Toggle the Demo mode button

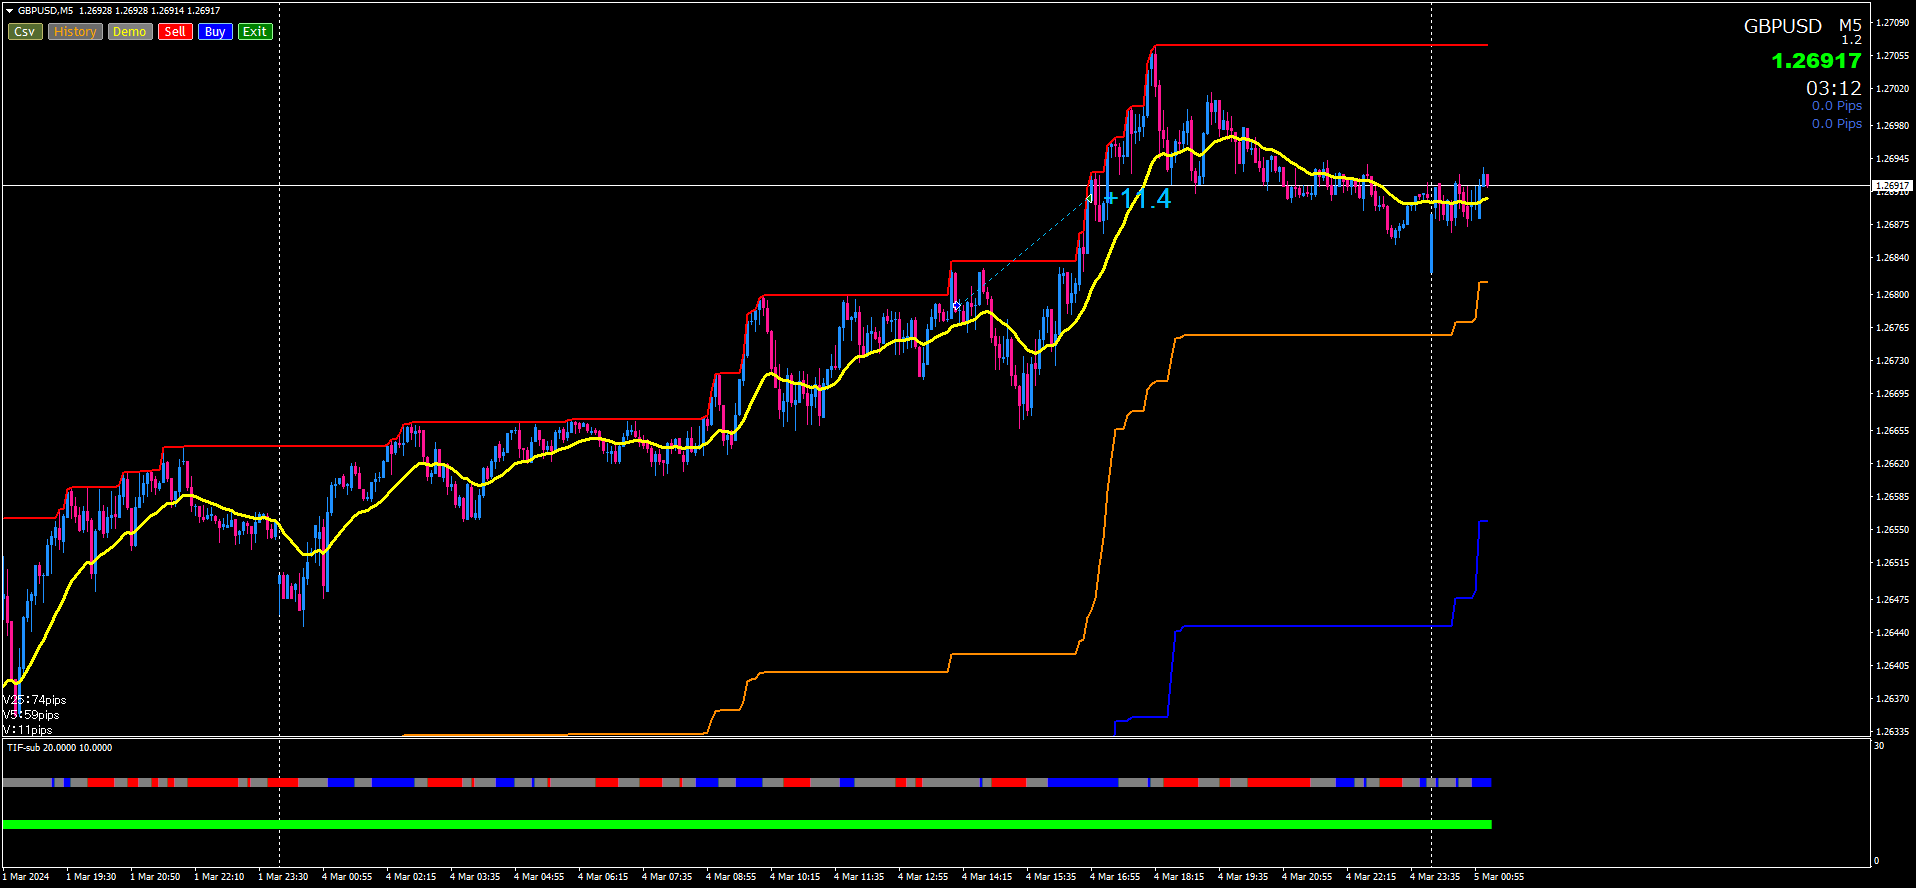(130, 32)
